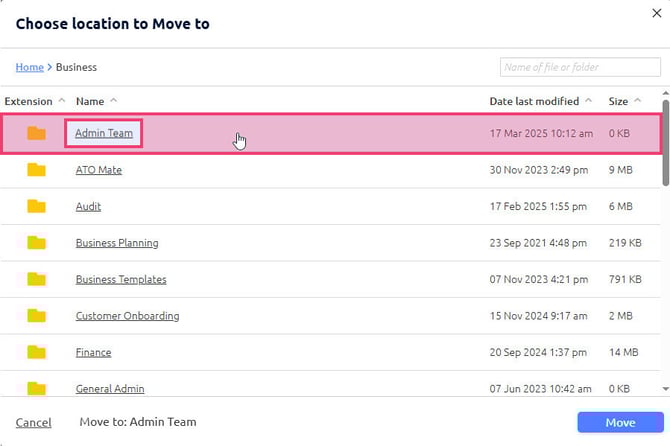This screenshot has height=446, width=670.
Task: Sort by Date last modified arrow
Action: (588, 100)
